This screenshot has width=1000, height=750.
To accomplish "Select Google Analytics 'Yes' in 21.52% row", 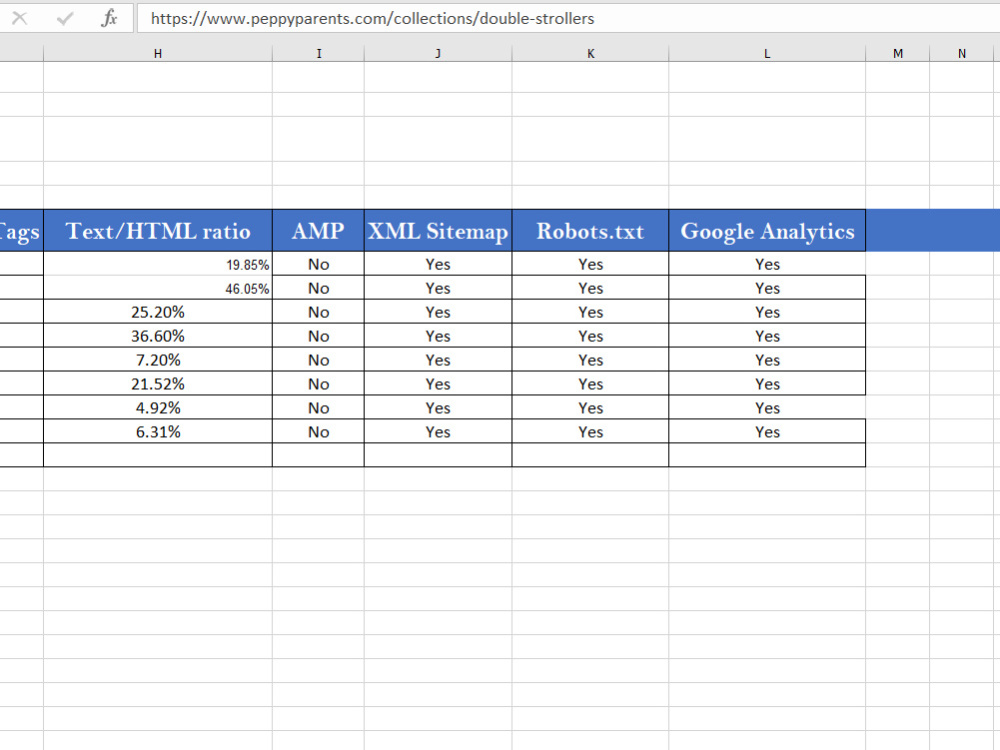I will 767,384.
